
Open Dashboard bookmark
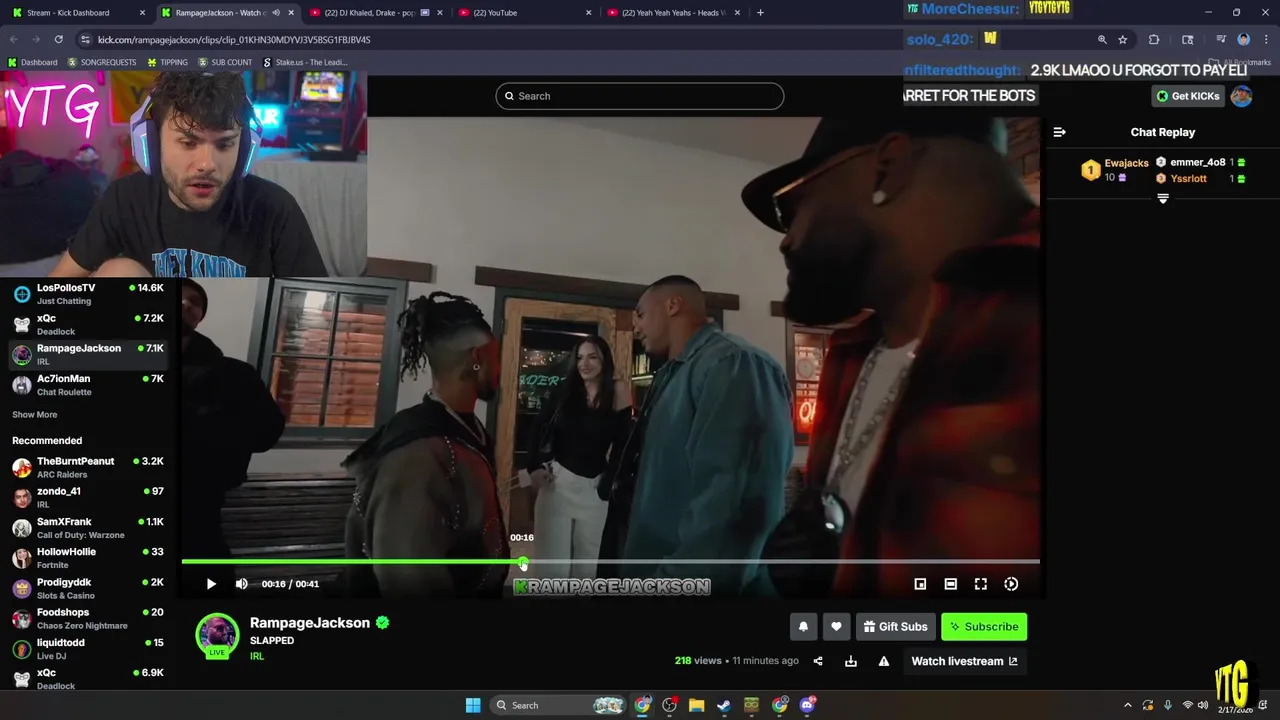point(32,62)
